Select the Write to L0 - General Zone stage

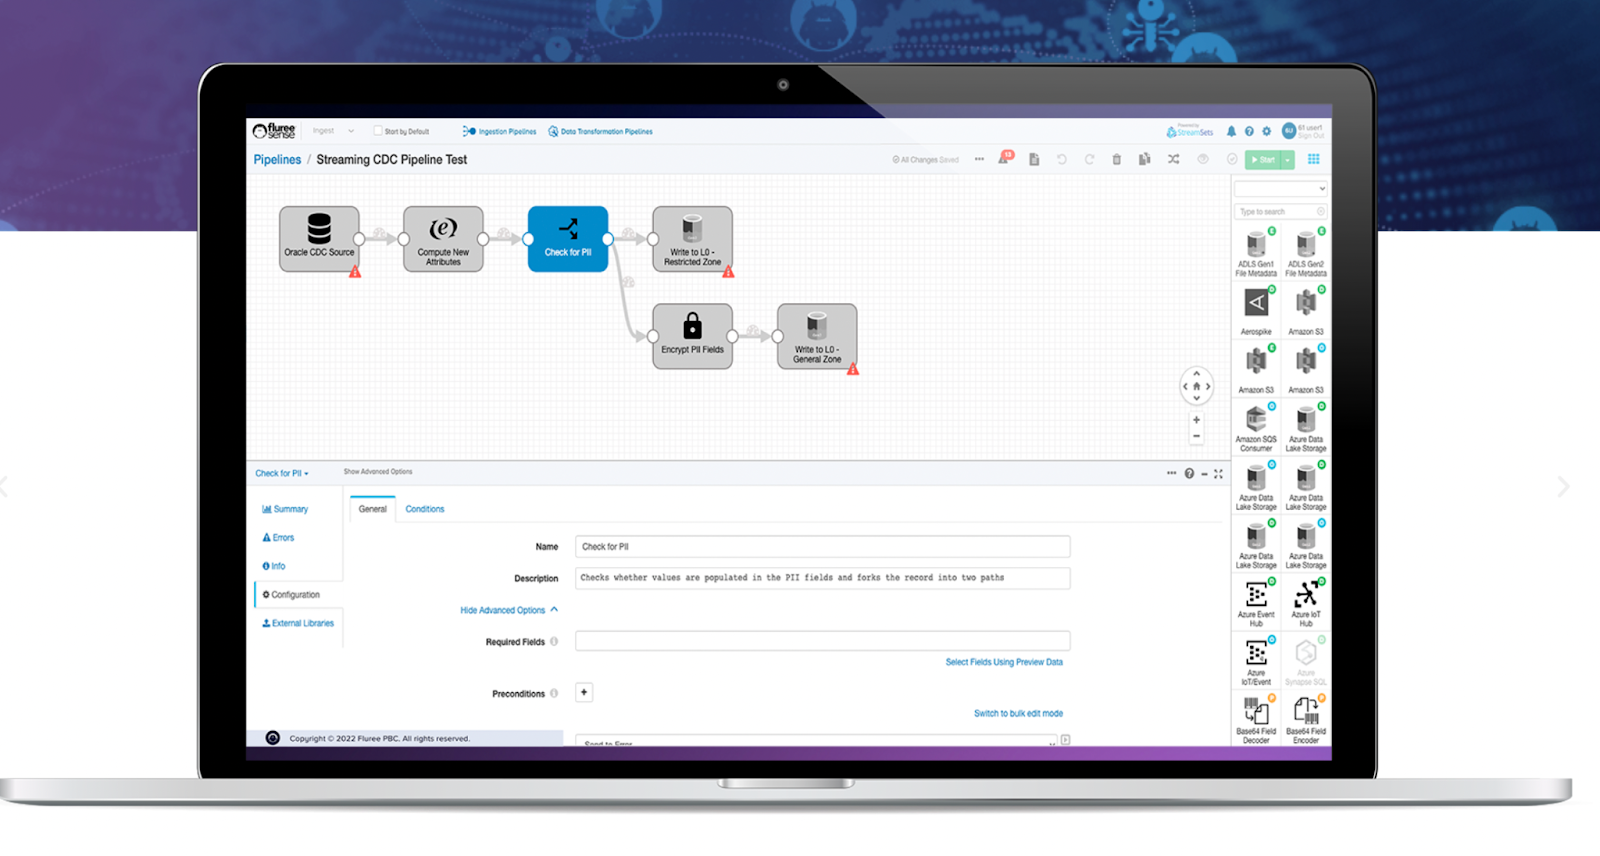817,336
